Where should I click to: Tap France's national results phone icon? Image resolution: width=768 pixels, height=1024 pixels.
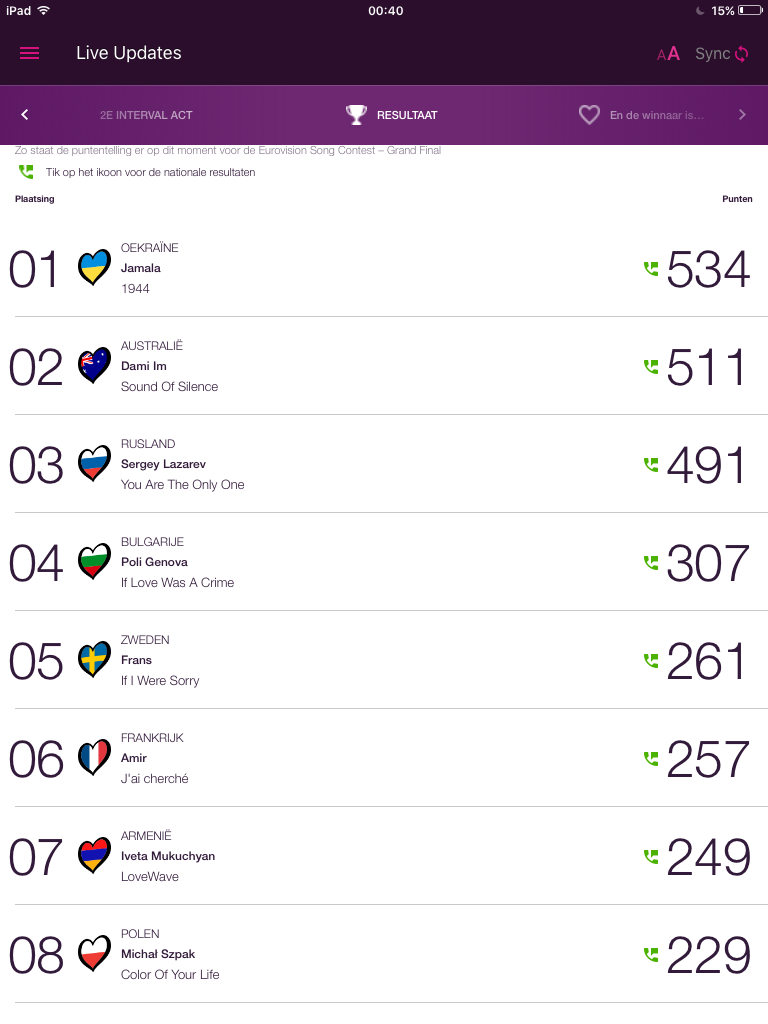pos(651,758)
